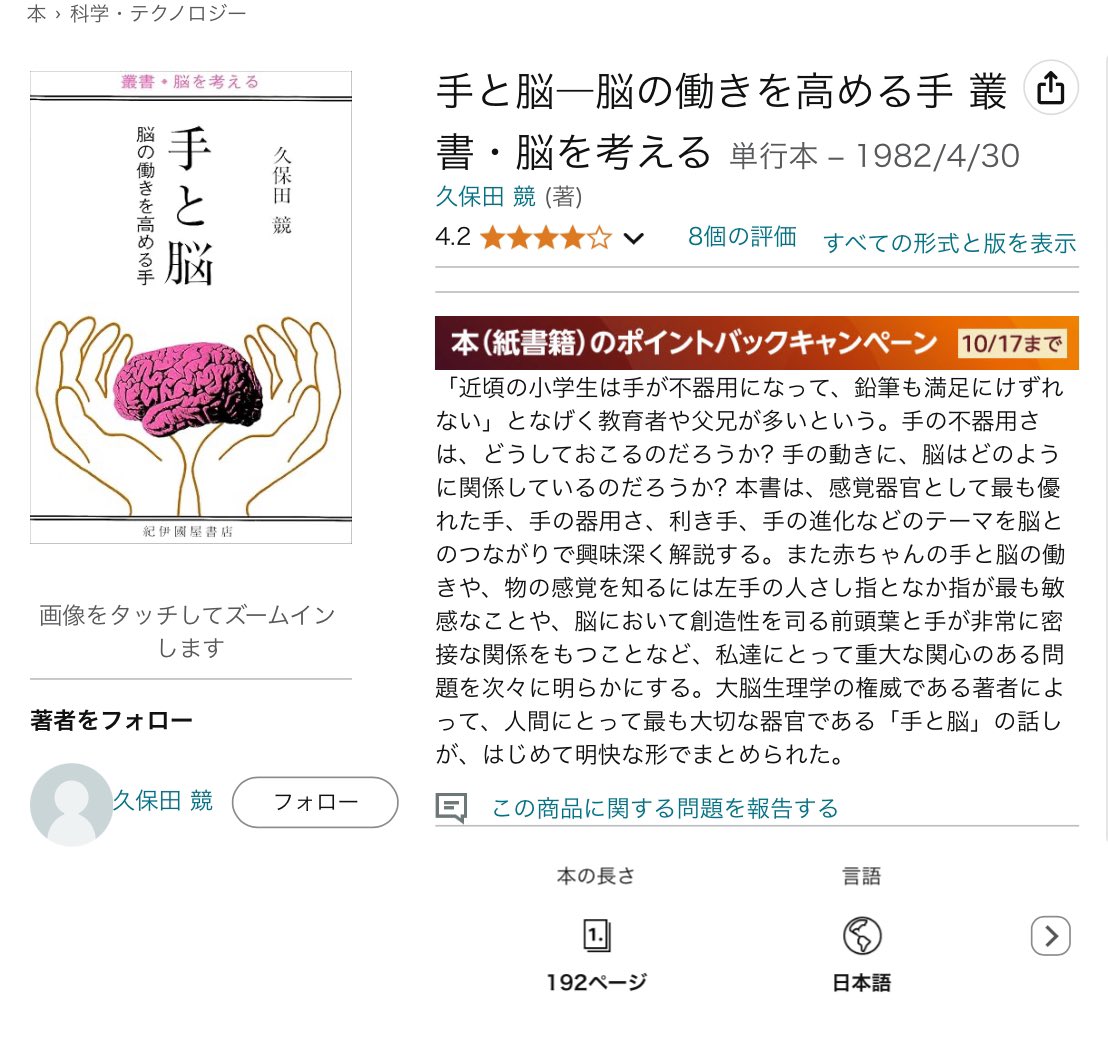Click the フォロー button
The image size is (1108, 1042).
tap(315, 802)
